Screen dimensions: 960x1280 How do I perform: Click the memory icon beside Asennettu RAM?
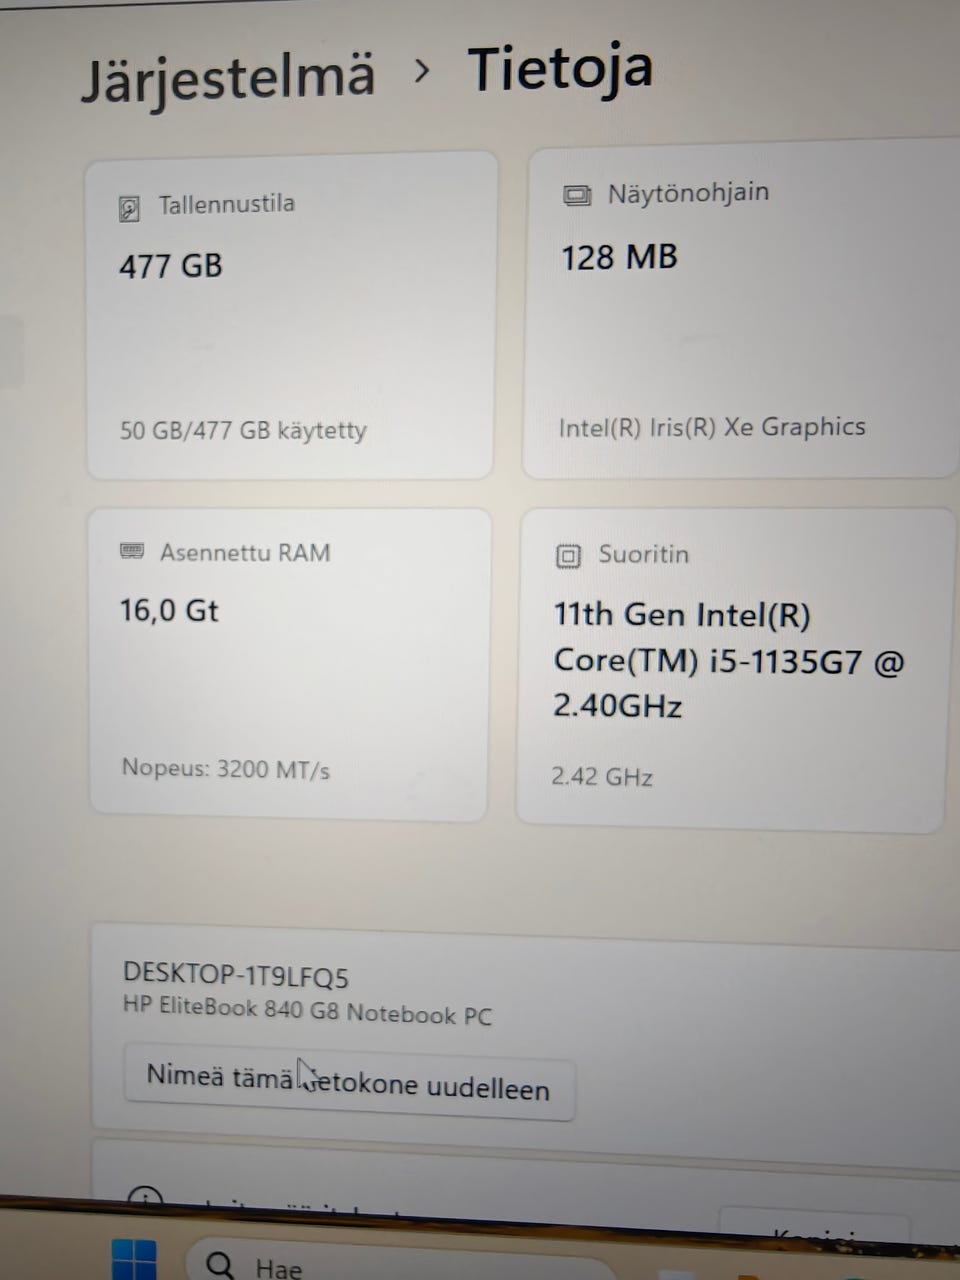coord(132,551)
